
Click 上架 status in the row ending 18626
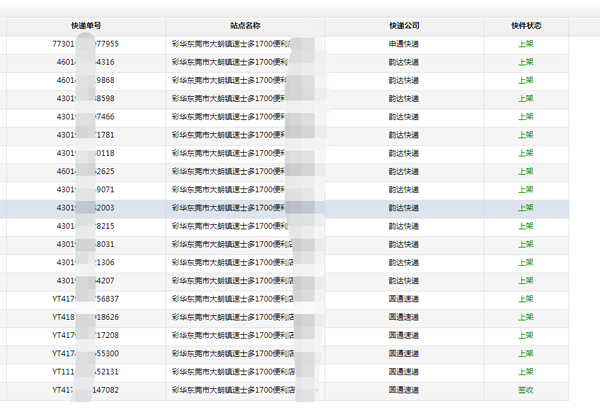[526, 317]
